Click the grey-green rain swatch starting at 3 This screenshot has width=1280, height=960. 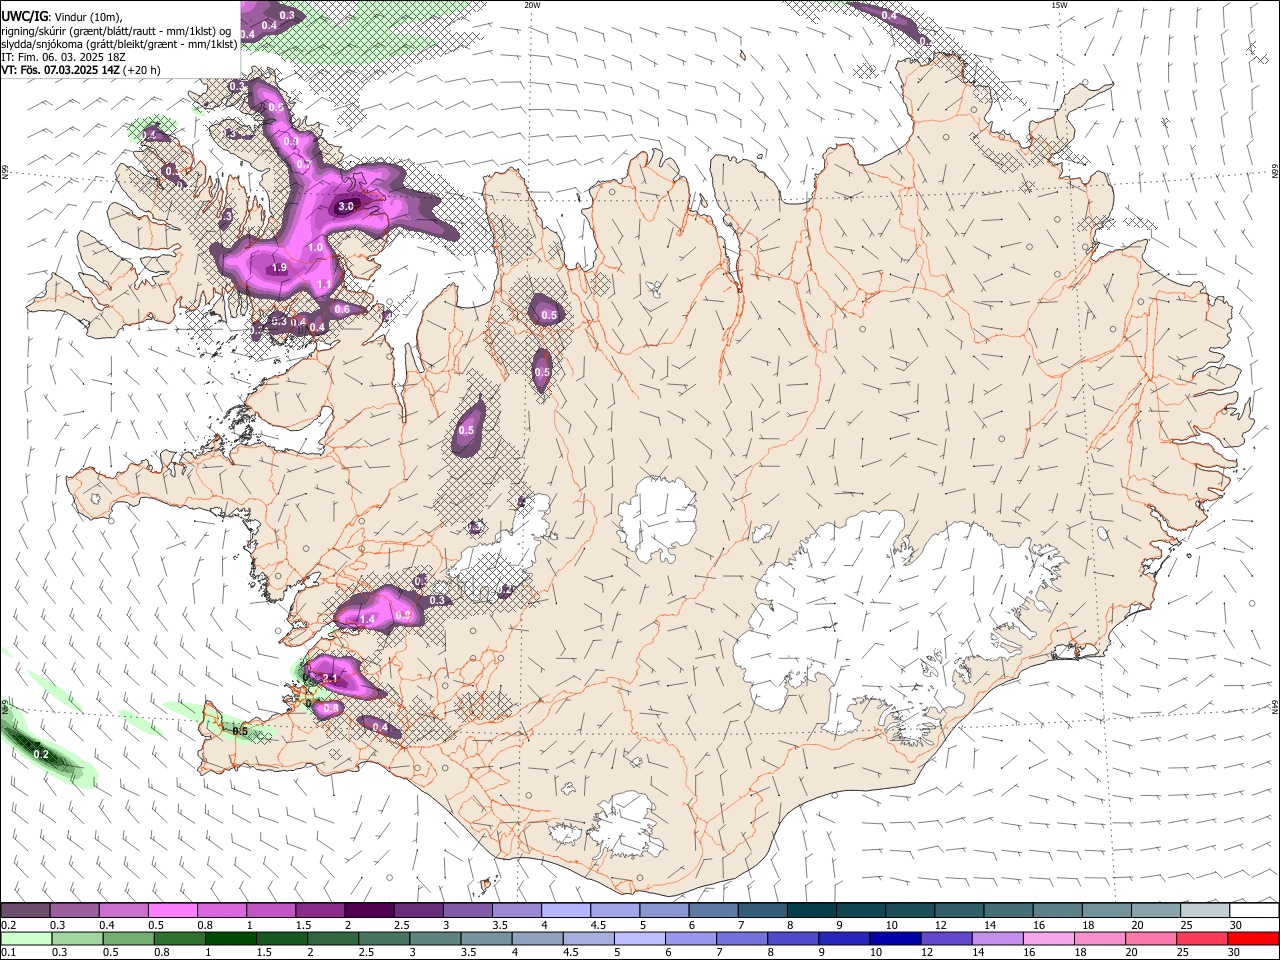click(x=435, y=938)
